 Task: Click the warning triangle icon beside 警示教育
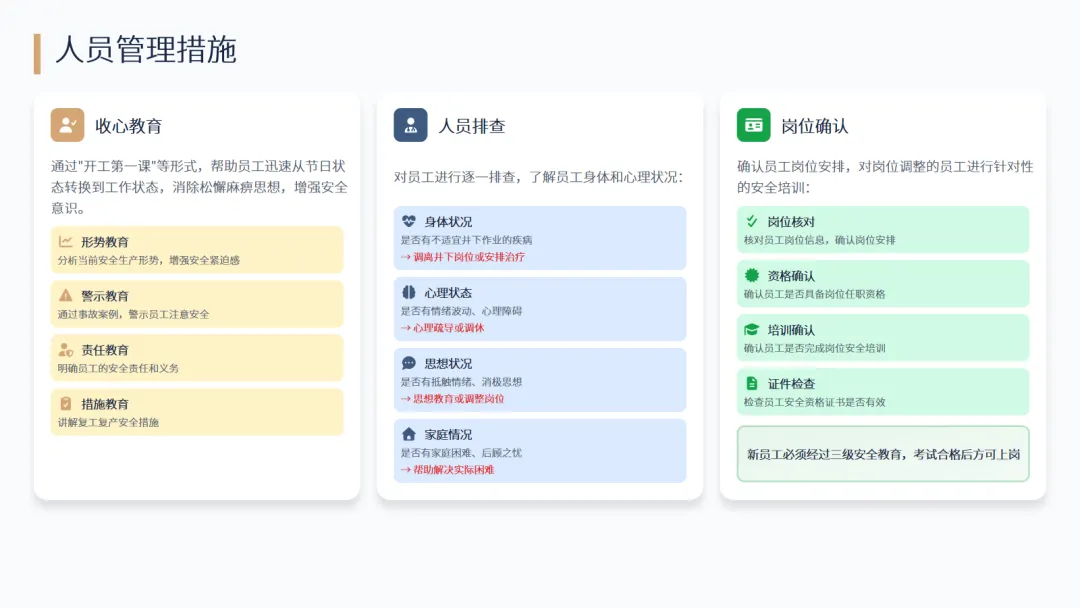click(66, 295)
